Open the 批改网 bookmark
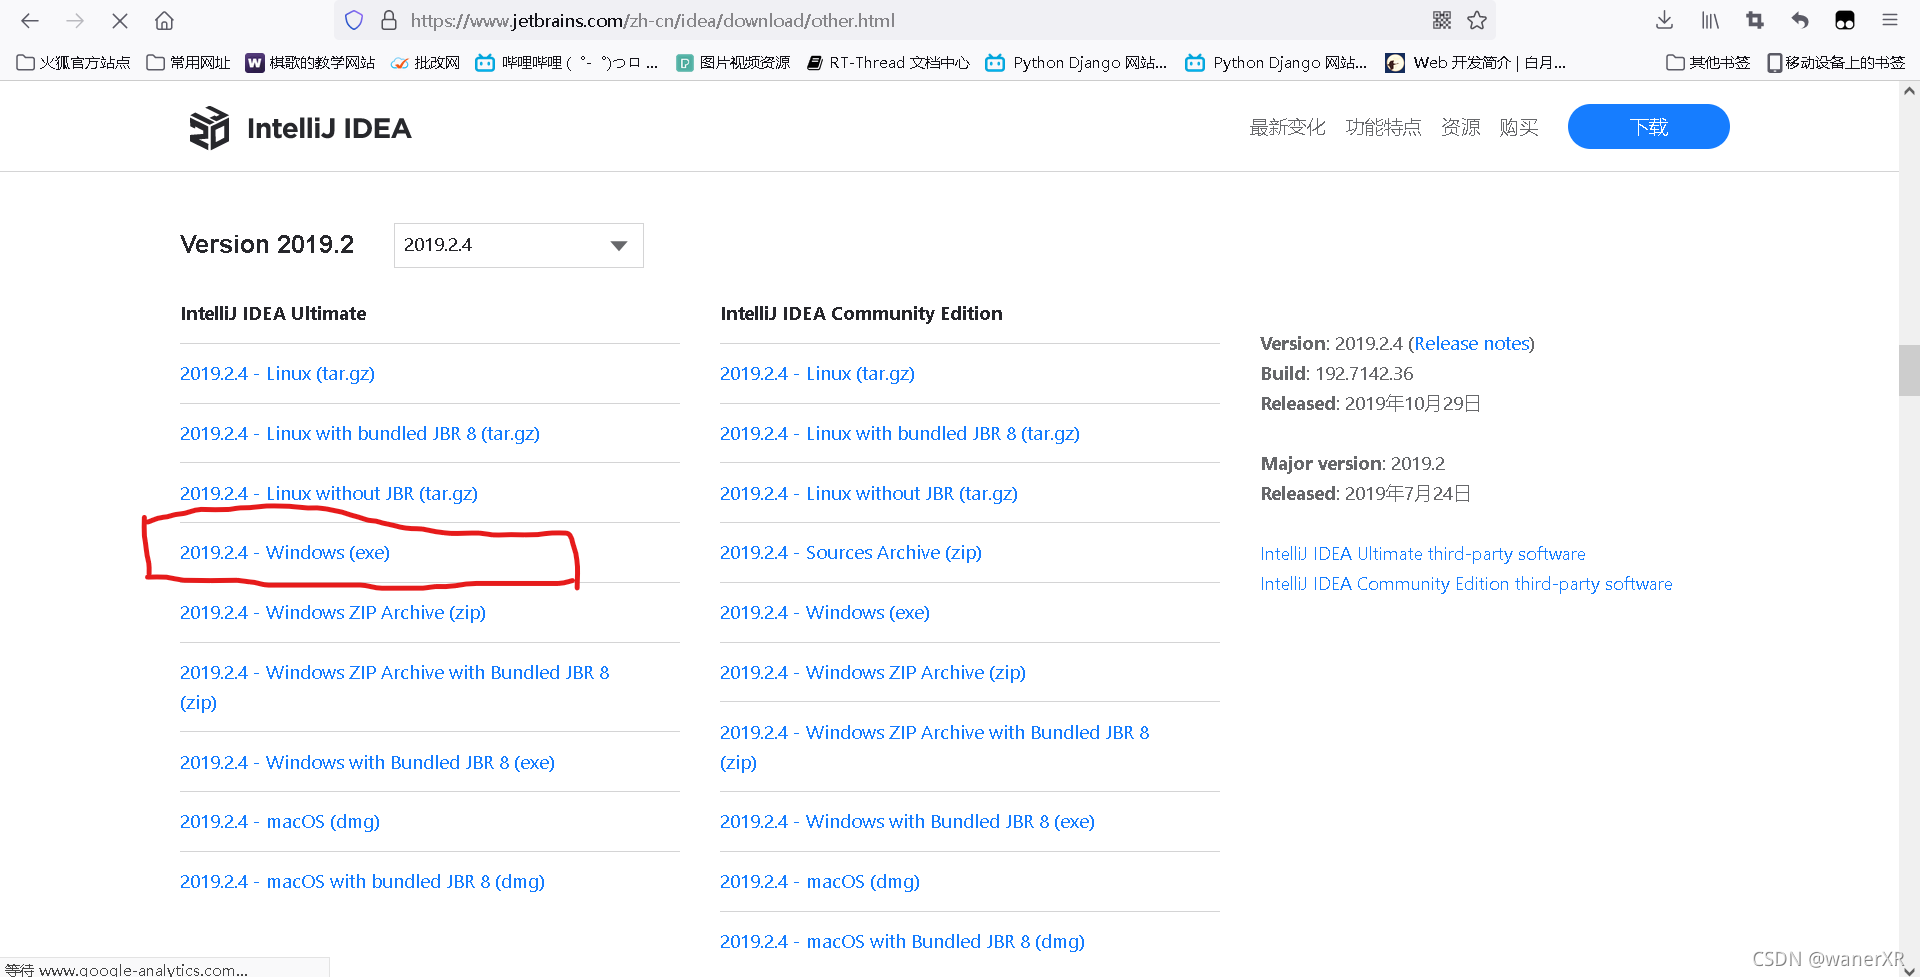Viewport: 1920px width, 977px height. (x=425, y=62)
